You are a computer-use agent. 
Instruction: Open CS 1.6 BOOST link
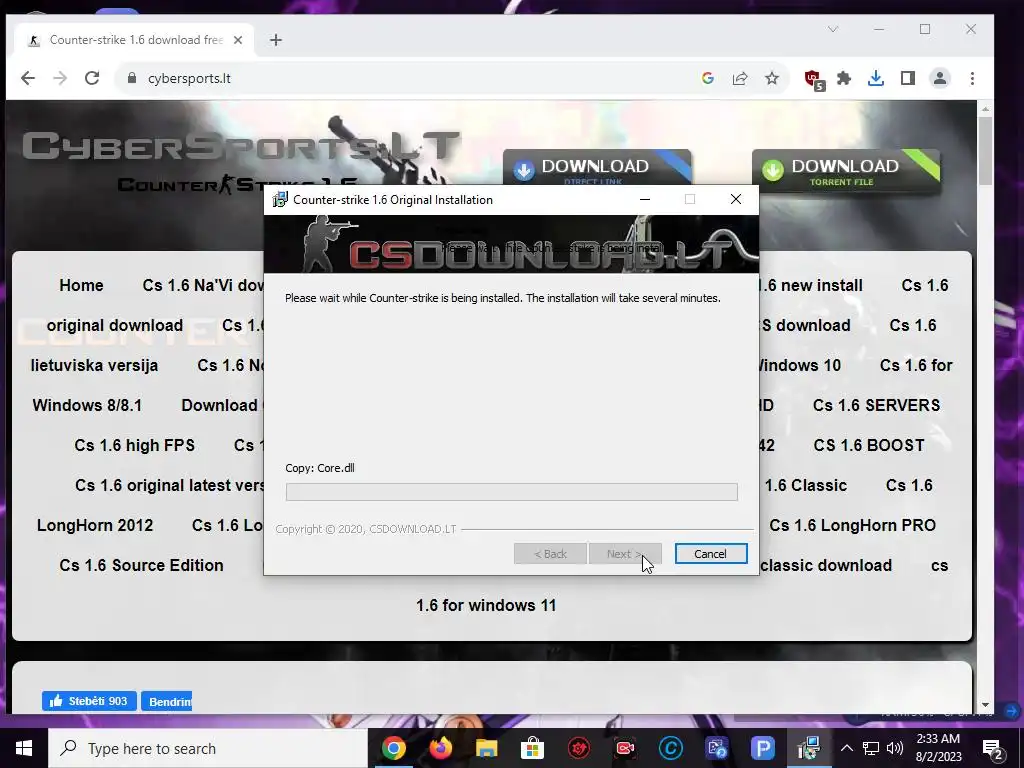point(869,445)
